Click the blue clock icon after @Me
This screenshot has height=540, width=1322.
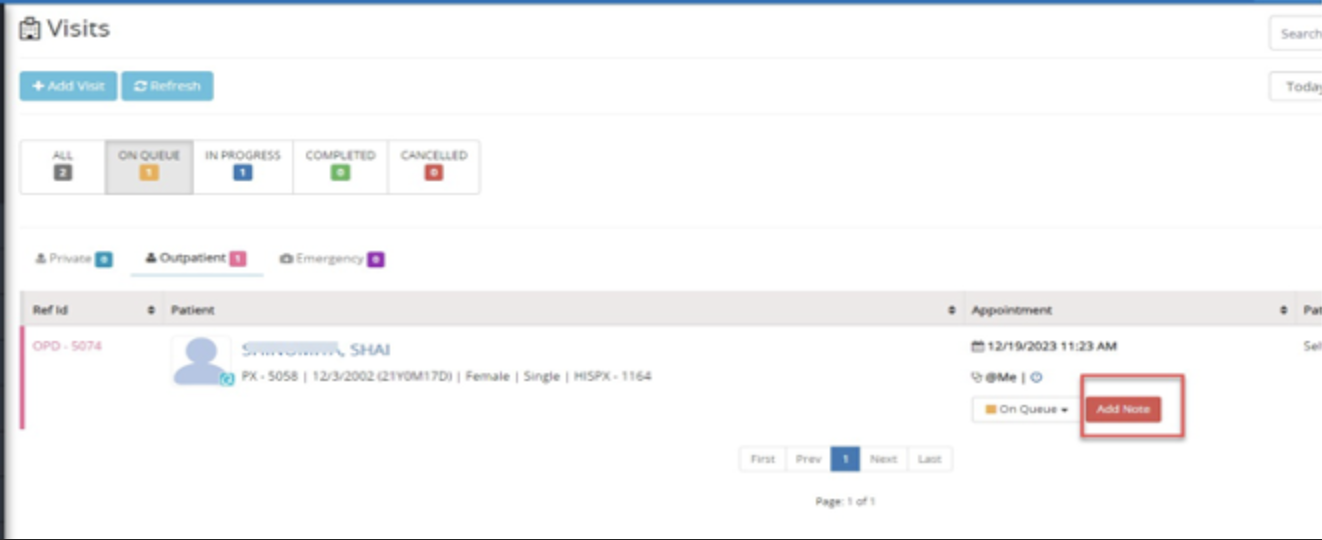click(x=1037, y=378)
